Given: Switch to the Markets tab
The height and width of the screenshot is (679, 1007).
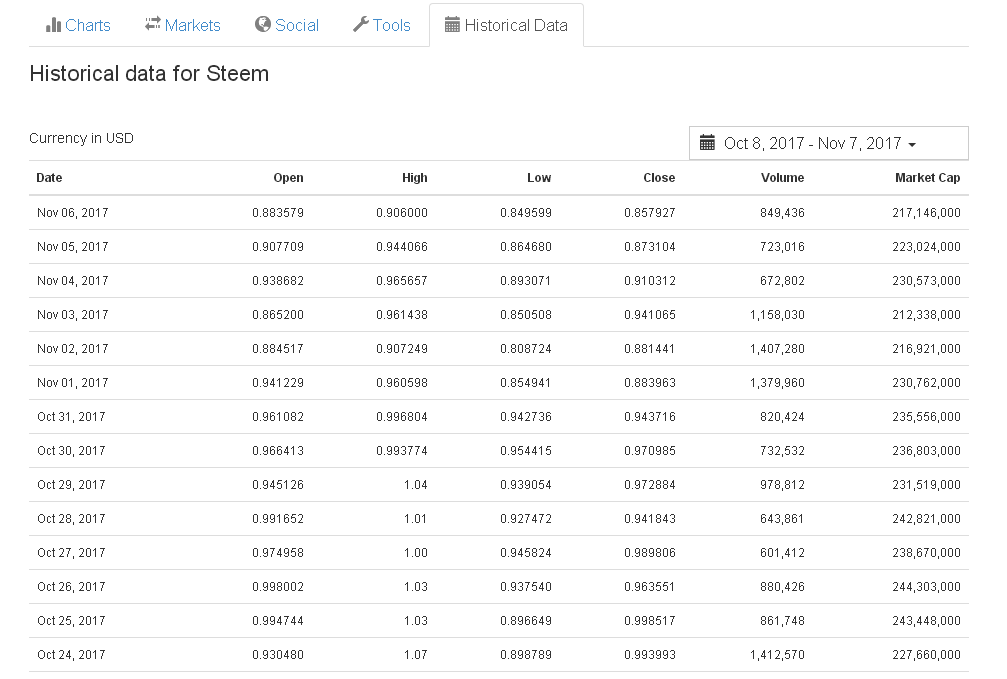Looking at the screenshot, I should point(183,25).
